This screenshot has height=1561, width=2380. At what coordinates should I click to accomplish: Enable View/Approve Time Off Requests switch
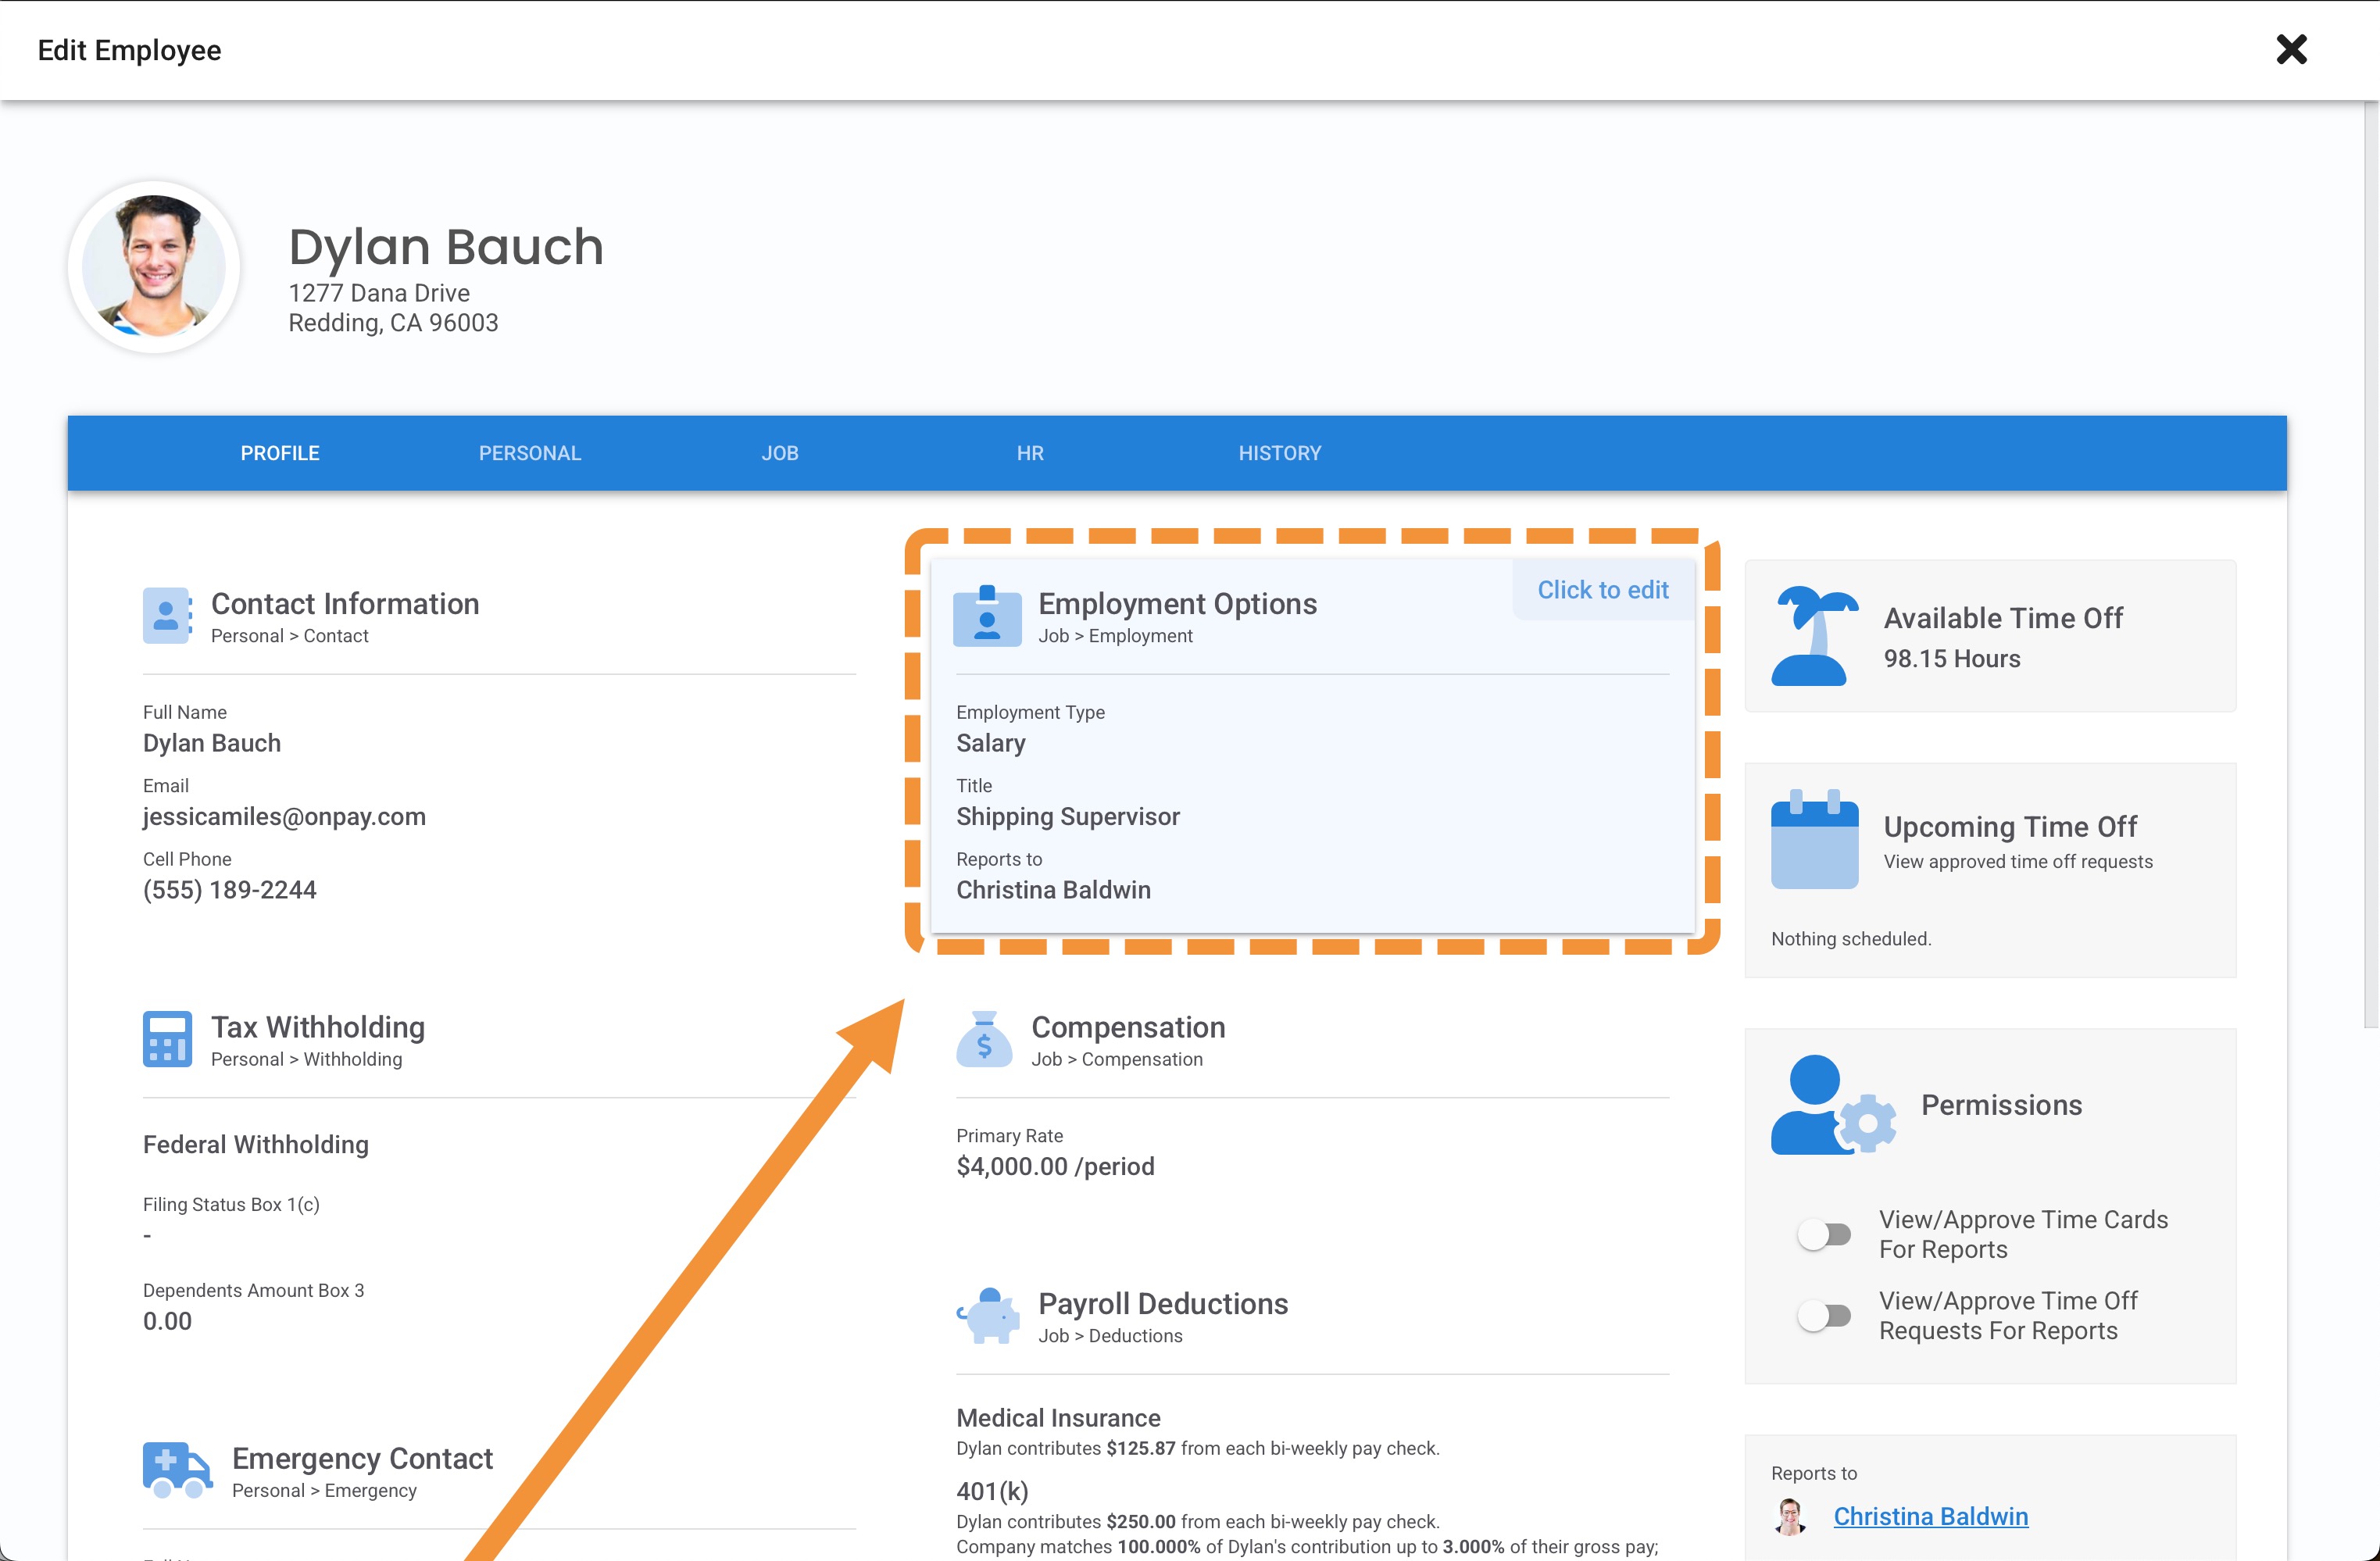tap(1823, 1316)
